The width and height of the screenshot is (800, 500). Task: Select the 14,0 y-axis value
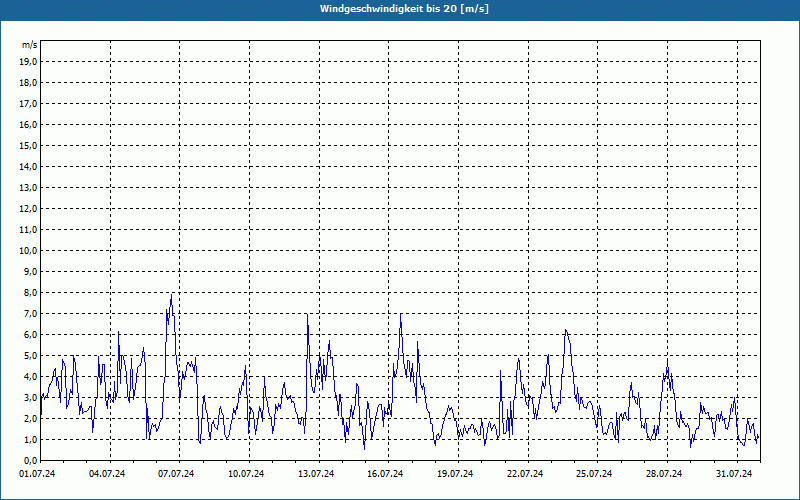click(28, 166)
